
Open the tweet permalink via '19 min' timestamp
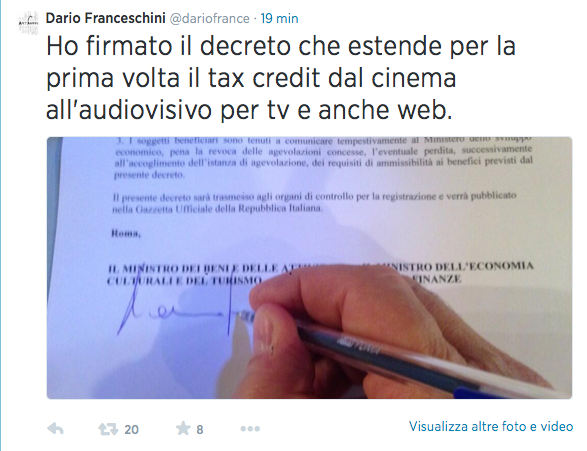coord(279,18)
